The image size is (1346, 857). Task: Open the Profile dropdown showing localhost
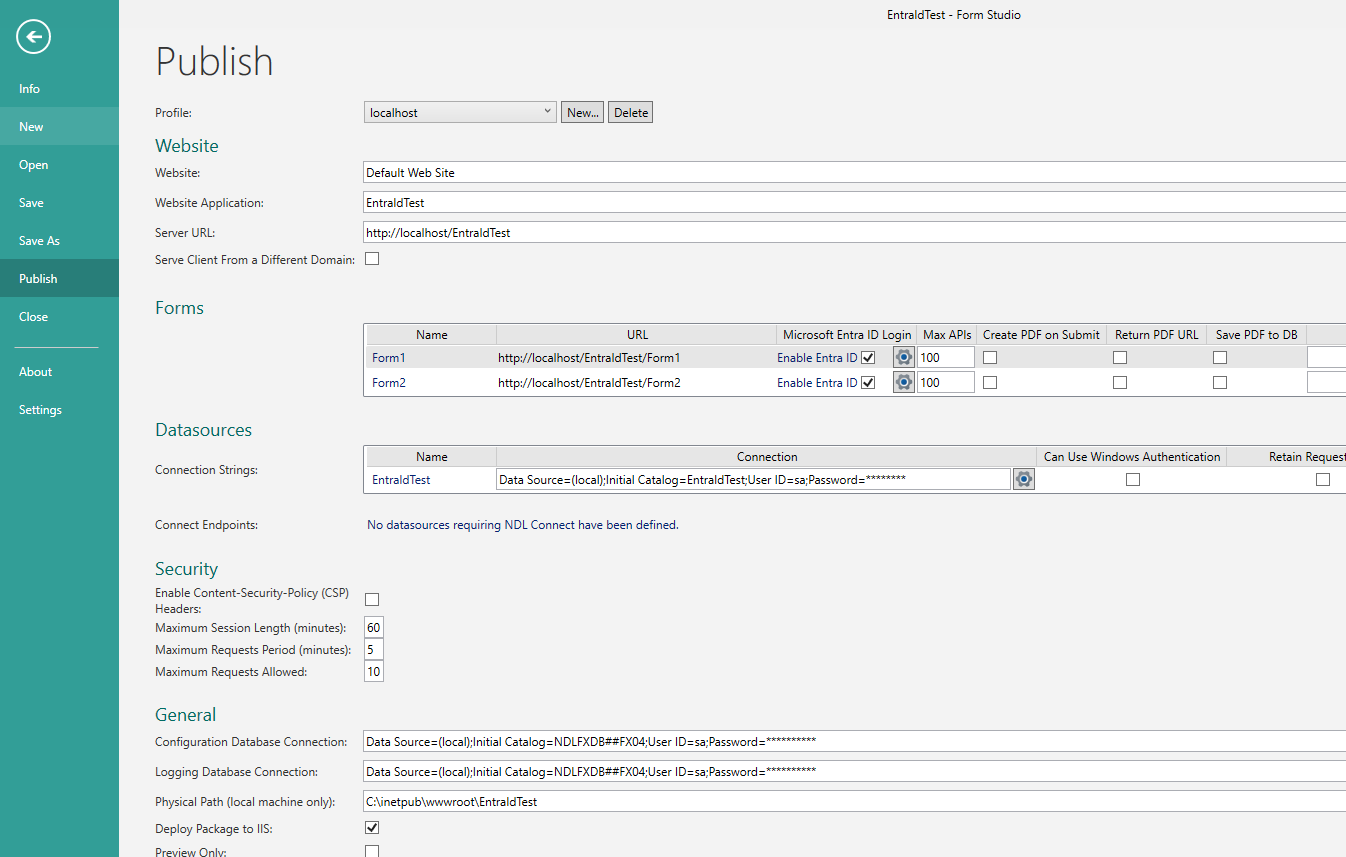click(546, 111)
